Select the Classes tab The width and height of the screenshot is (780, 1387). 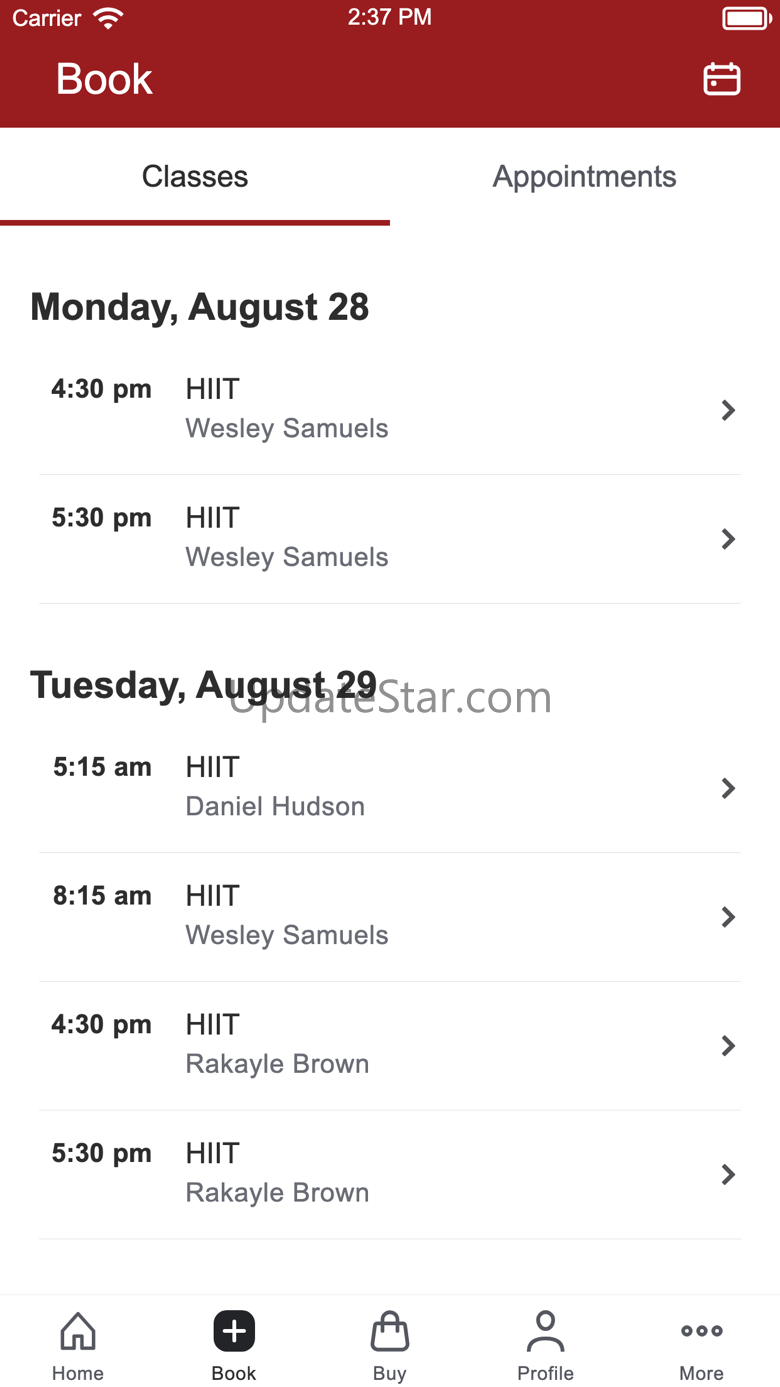[x=195, y=176]
